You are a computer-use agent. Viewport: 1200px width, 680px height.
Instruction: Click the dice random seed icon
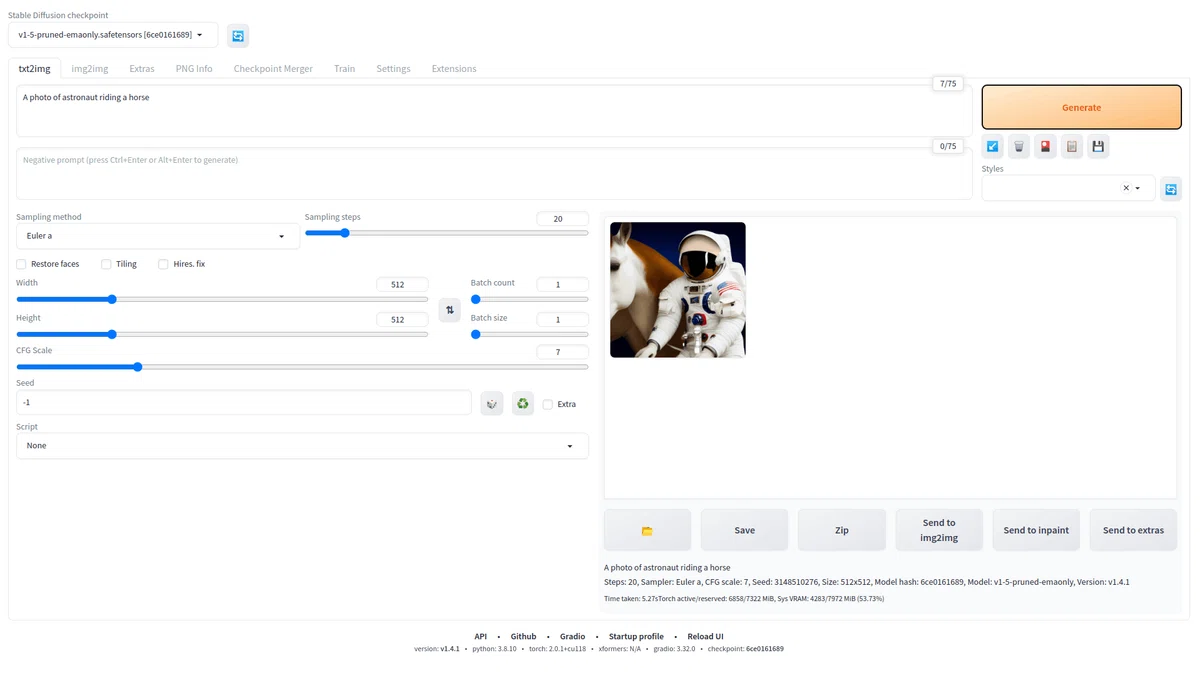click(x=491, y=403)
